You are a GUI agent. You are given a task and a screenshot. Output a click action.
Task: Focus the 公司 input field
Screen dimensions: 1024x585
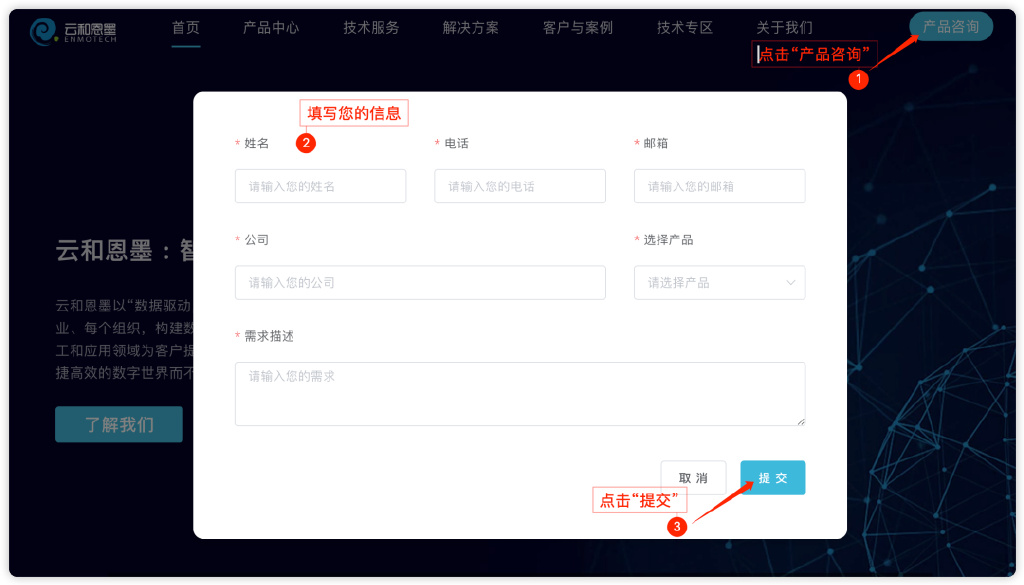pyautogui.click(x=420, y=283)
